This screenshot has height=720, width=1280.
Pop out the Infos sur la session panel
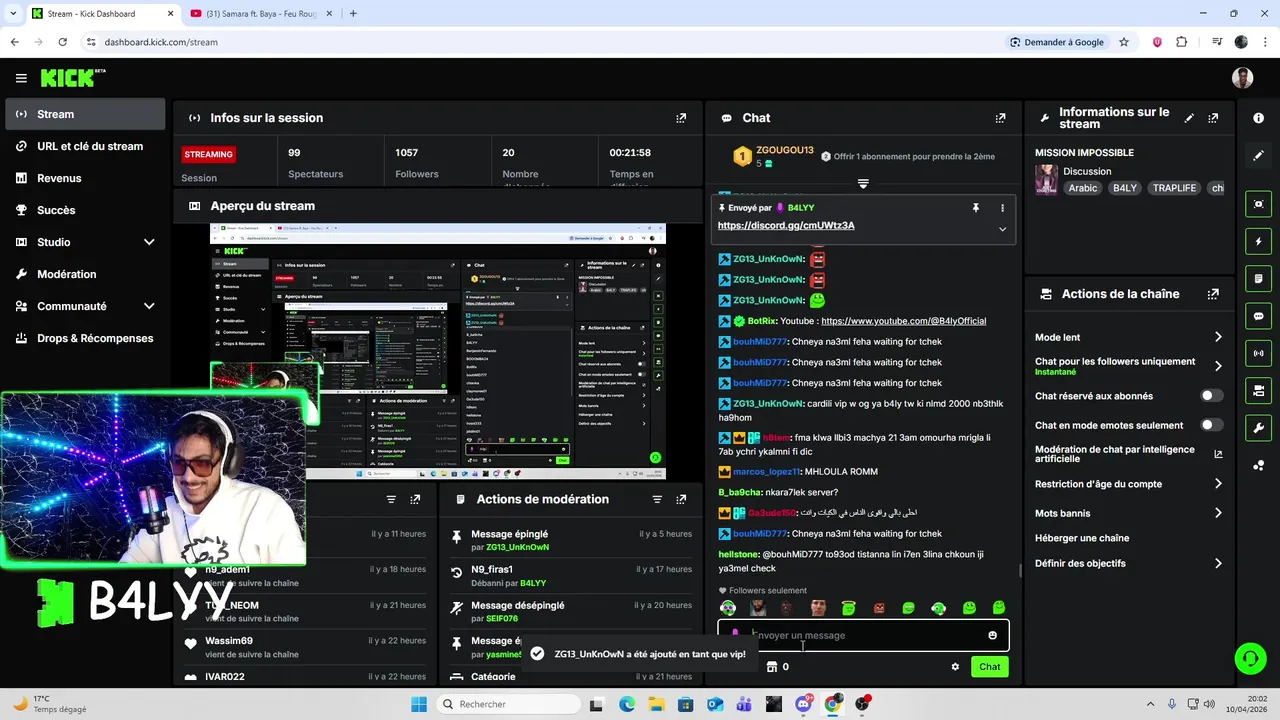point(681,118)
